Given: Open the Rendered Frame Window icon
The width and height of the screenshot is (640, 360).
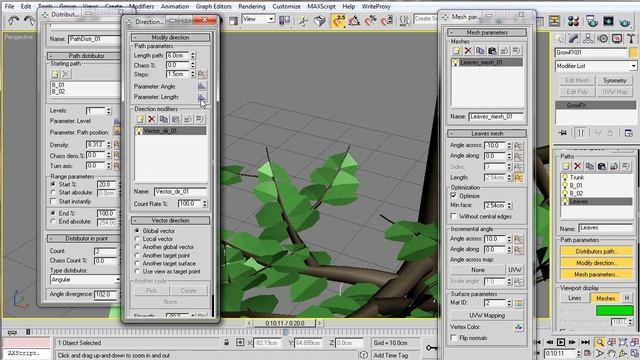Looking at the screenshot, I should [608, 21].
